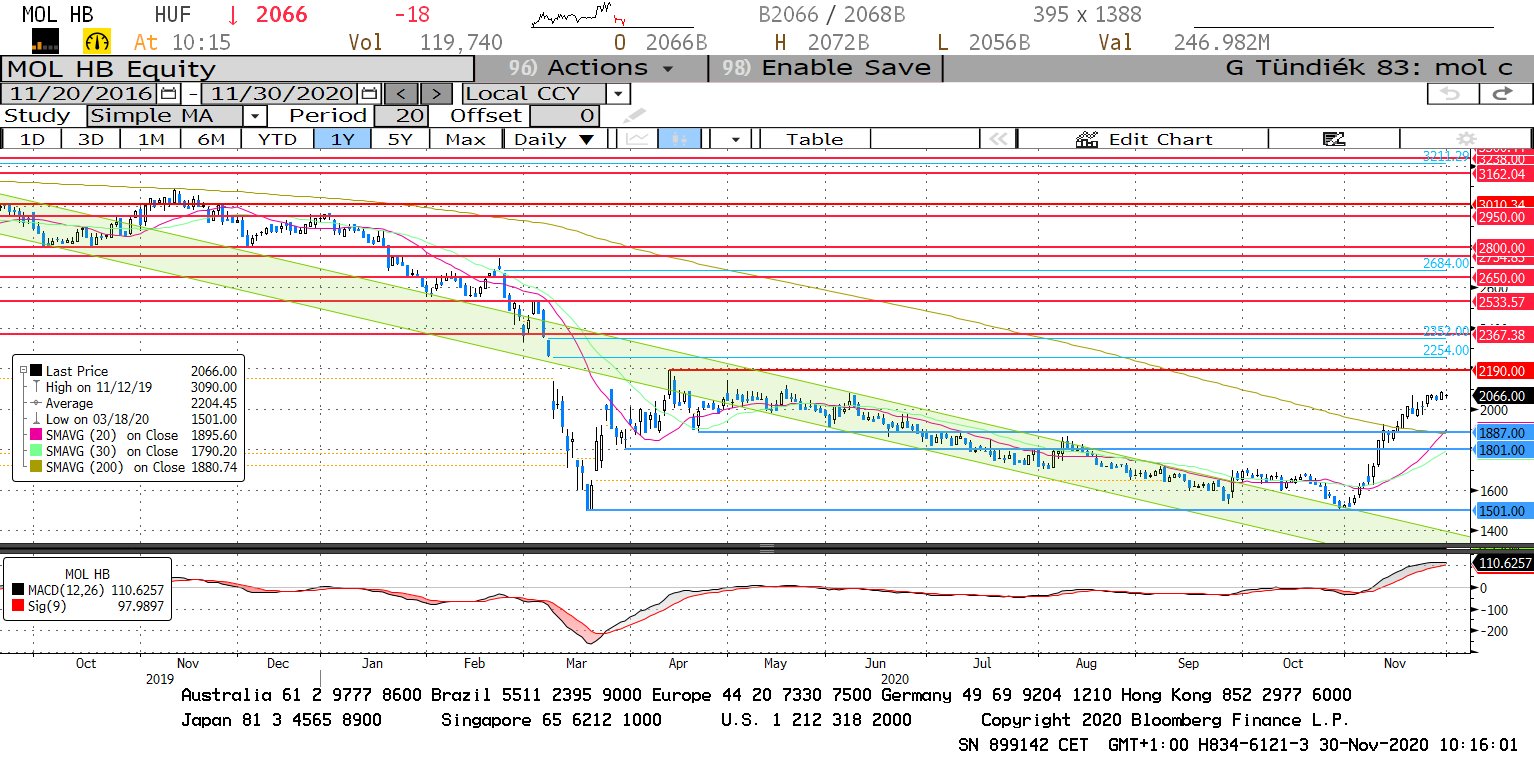Select the 6M range tab
Screen dimensions: 1534x774
(x=211, y=139)
